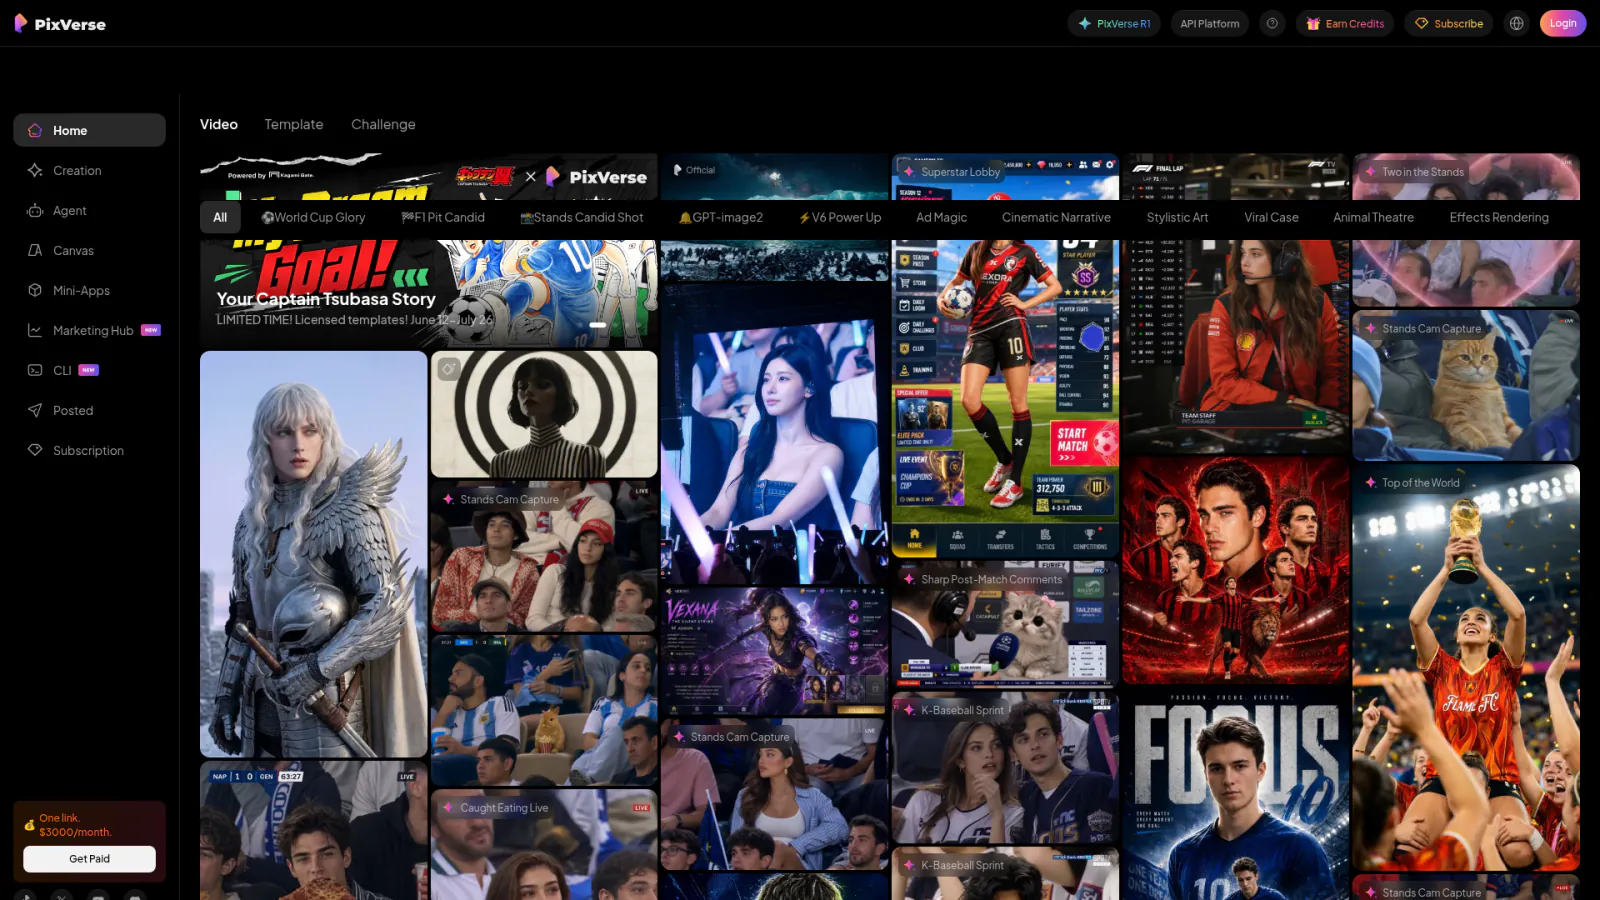Open the Mini-Apps sidebar entry

89,290
